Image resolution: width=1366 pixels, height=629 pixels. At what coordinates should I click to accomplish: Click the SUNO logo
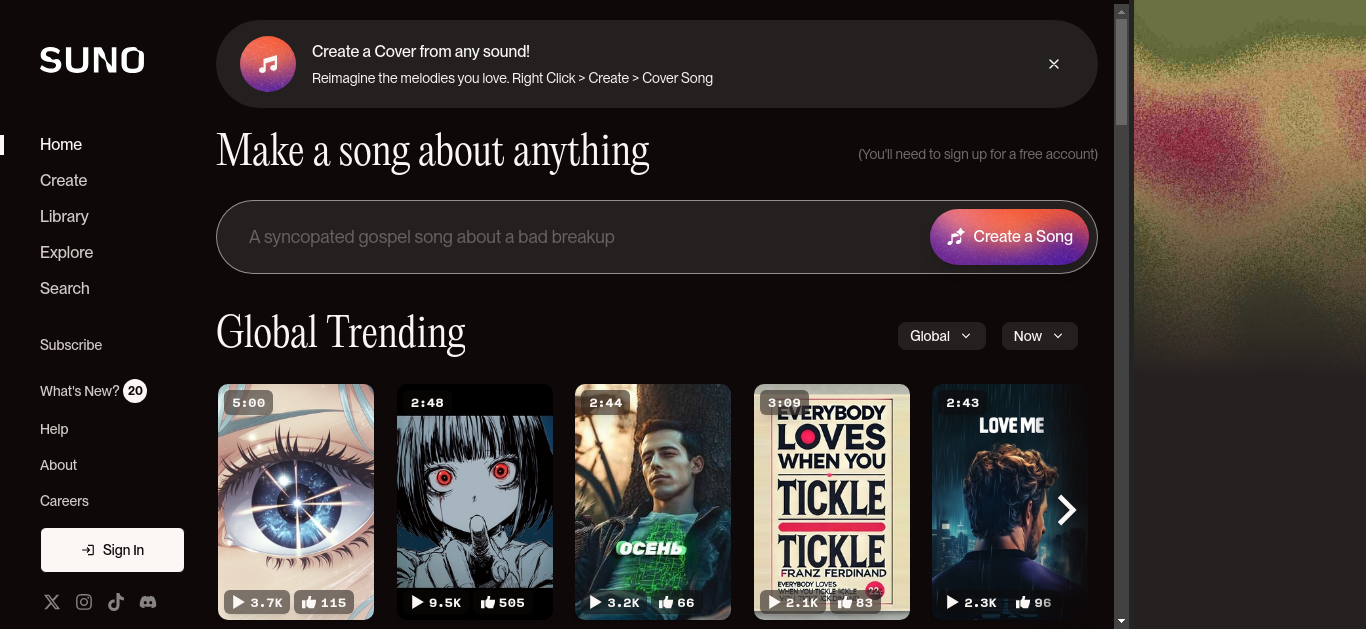click(92, 60)
